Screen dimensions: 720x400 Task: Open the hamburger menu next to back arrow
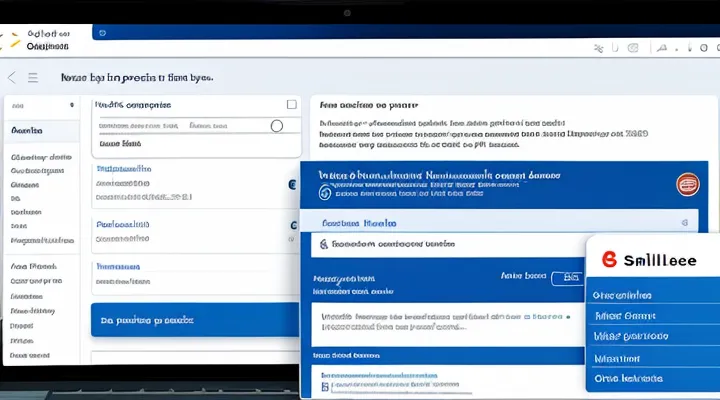point(33,77)
